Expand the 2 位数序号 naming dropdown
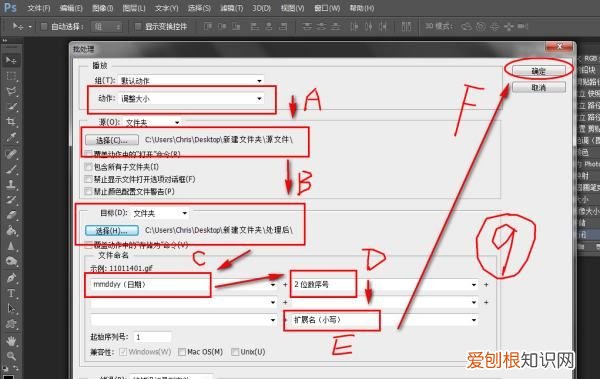The height and width of the screenshot is (379, 600). (385, 284)
